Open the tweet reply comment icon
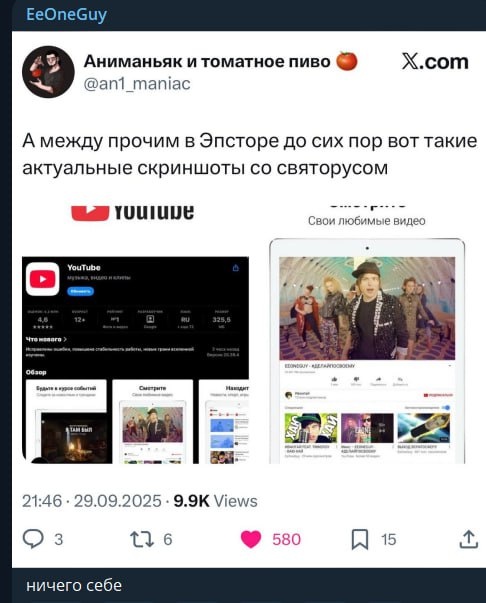Screen dimensions: 486x603 coord(33,539)
